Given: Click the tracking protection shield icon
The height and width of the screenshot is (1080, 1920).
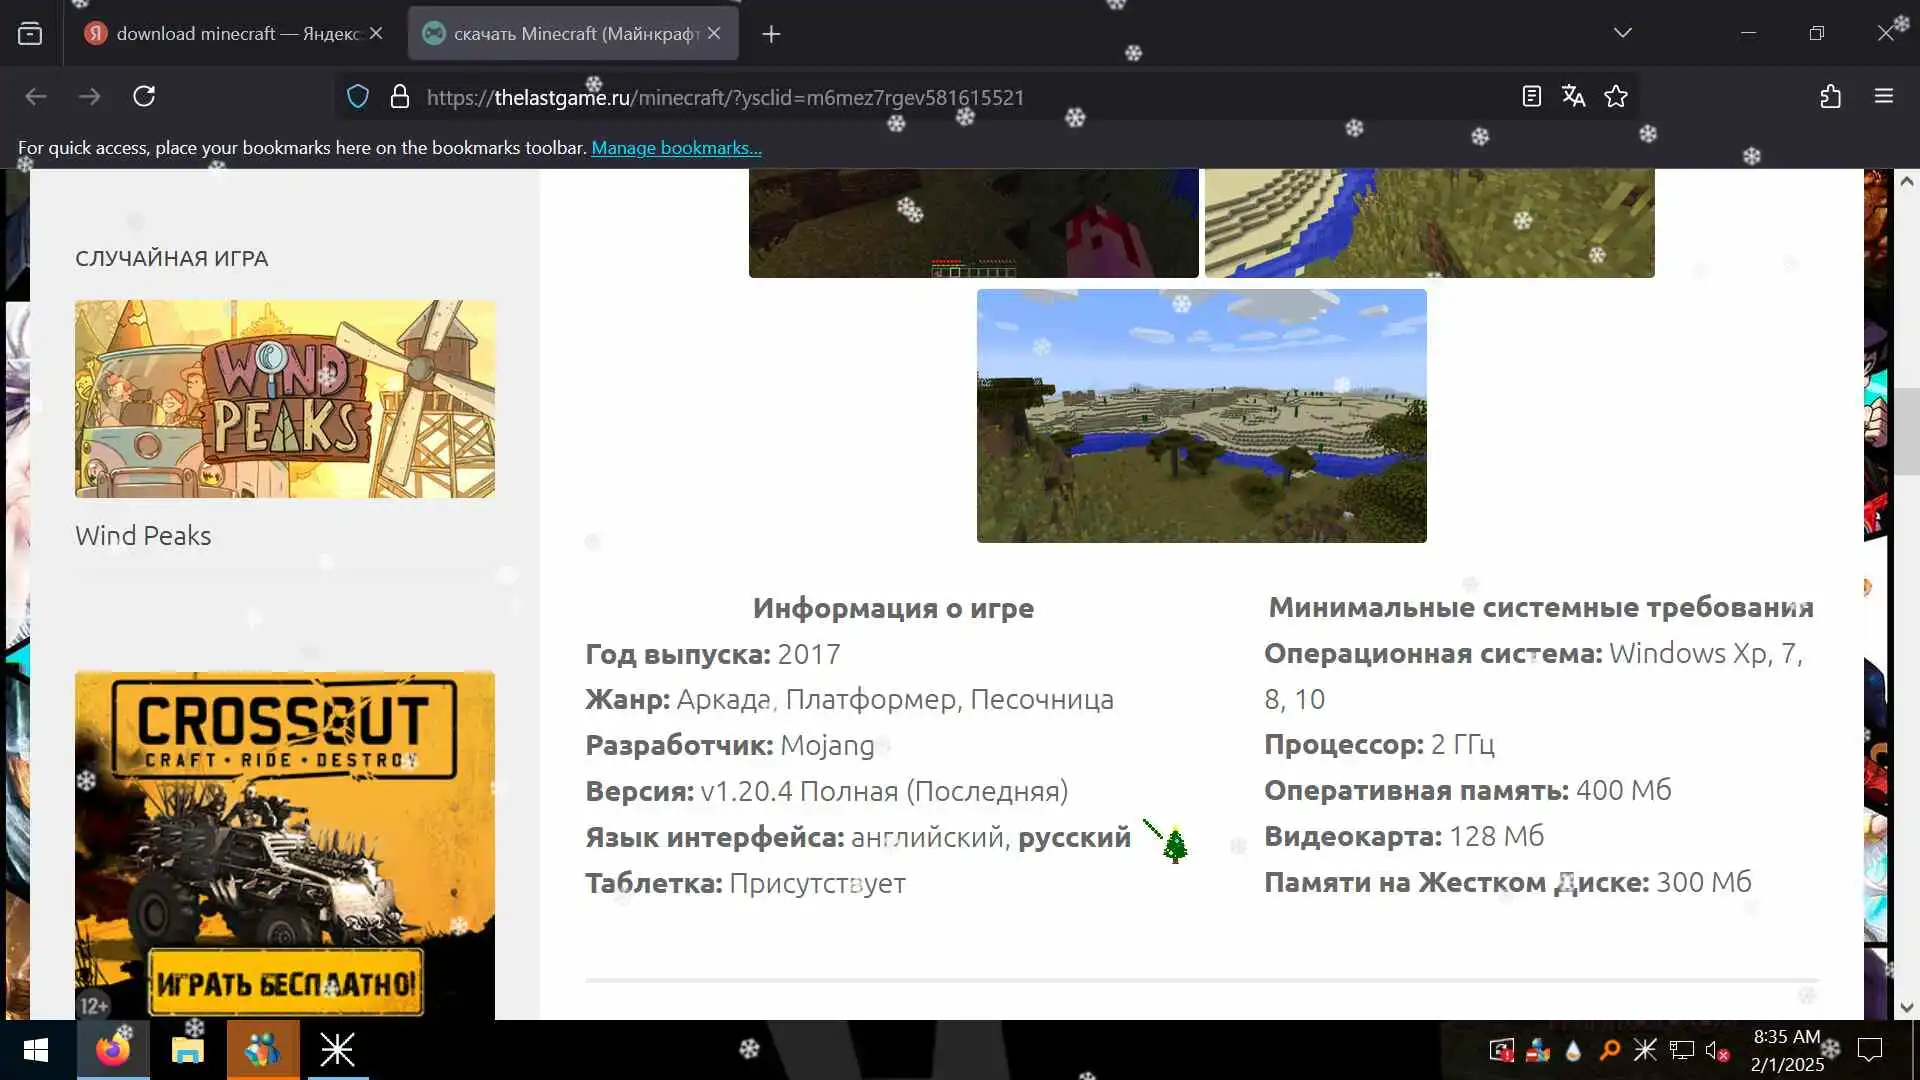Looking at the screenshot, I should [357, 96].
